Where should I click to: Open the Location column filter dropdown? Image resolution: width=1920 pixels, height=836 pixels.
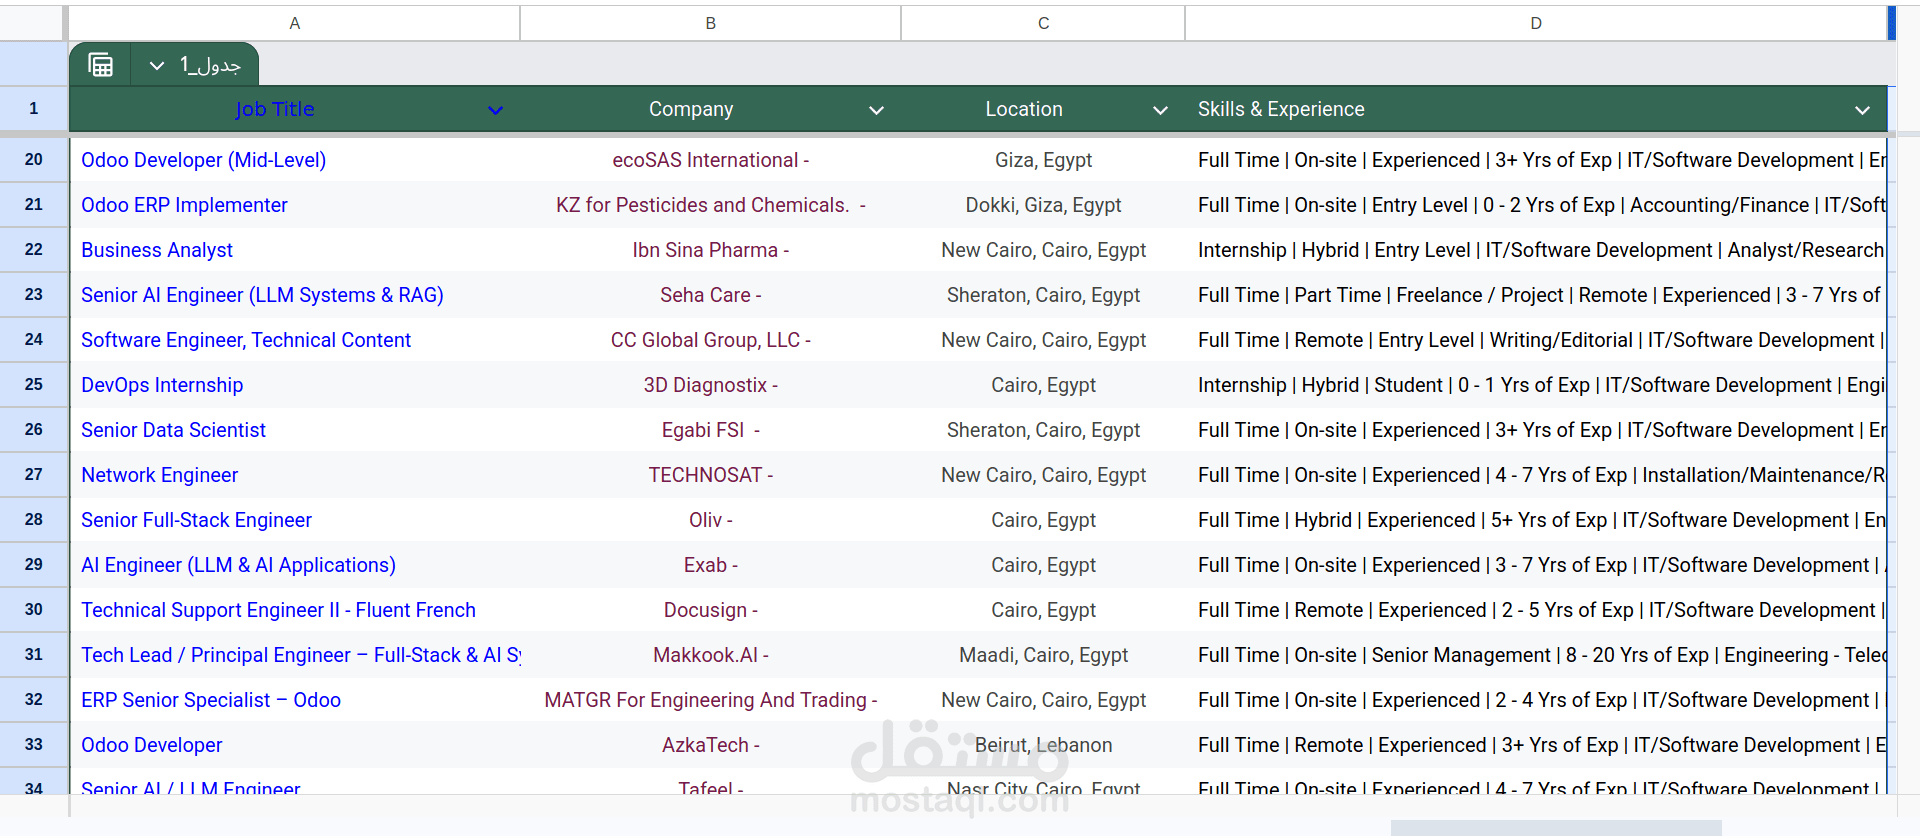point(1160,110)
